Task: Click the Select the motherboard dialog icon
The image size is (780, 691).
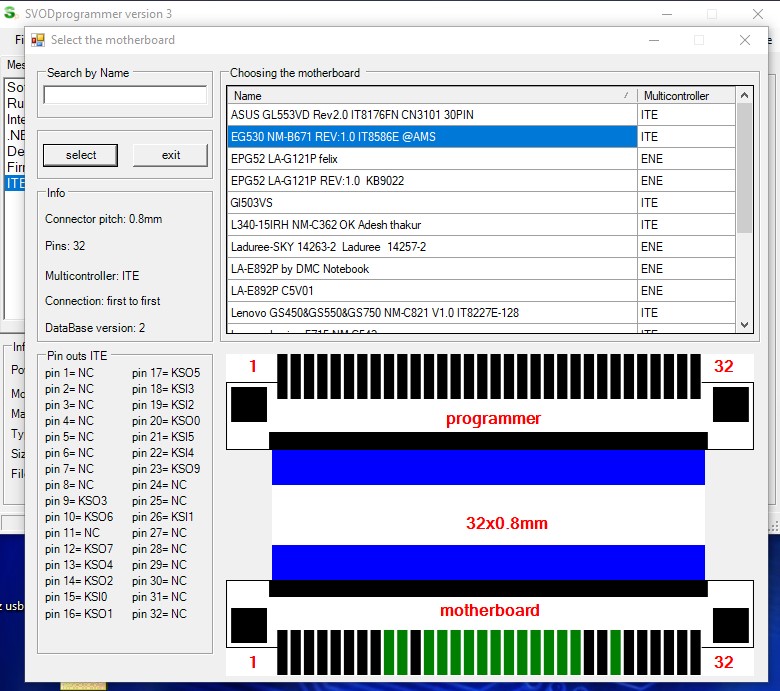Action: [38, 40]
